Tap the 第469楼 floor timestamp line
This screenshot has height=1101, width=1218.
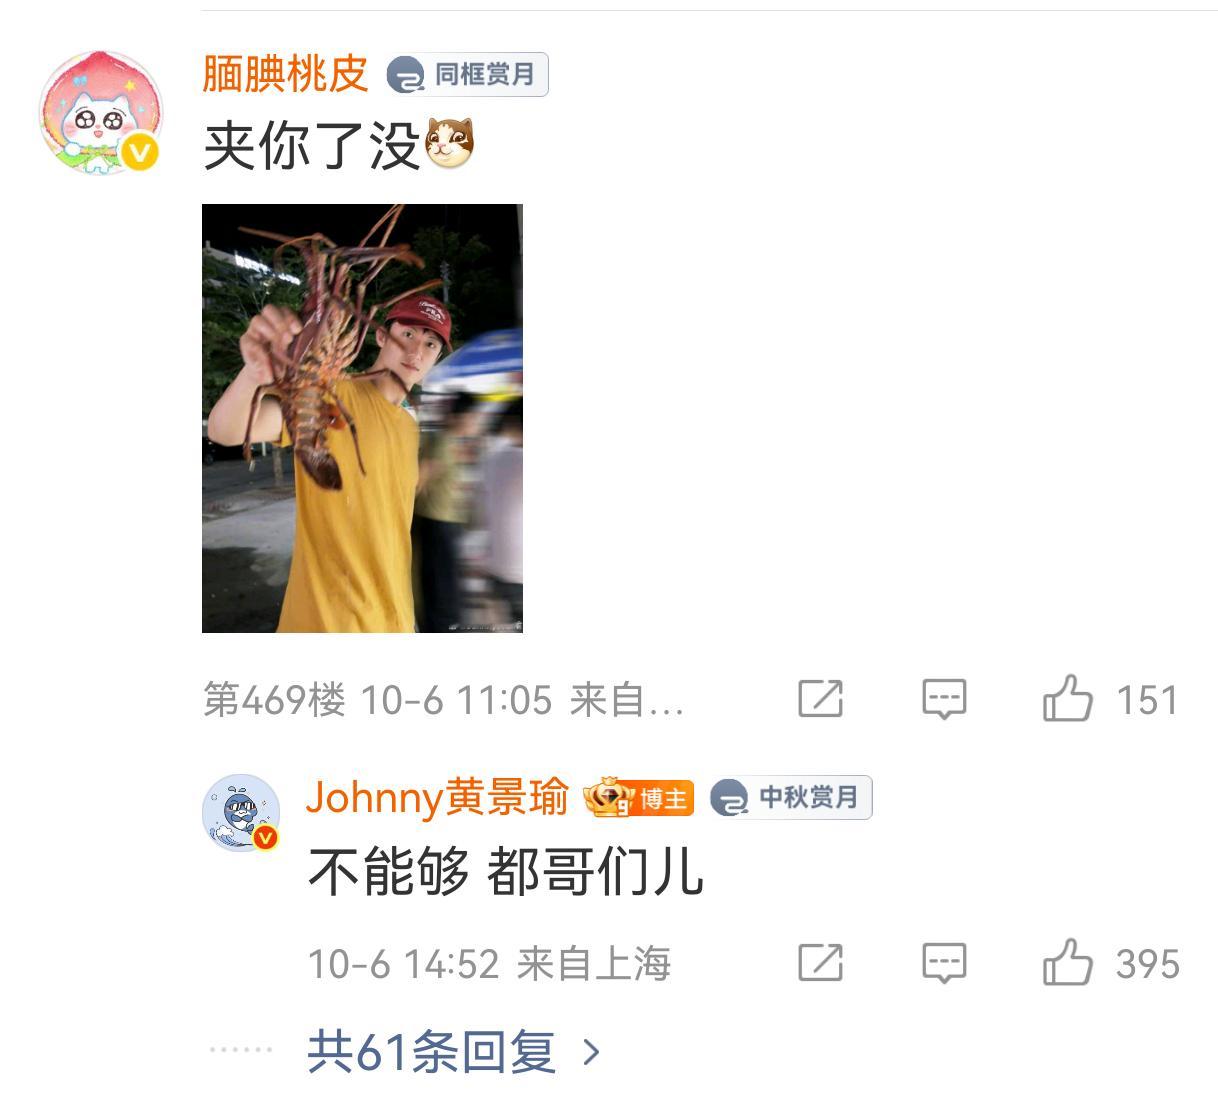(443, 699)
